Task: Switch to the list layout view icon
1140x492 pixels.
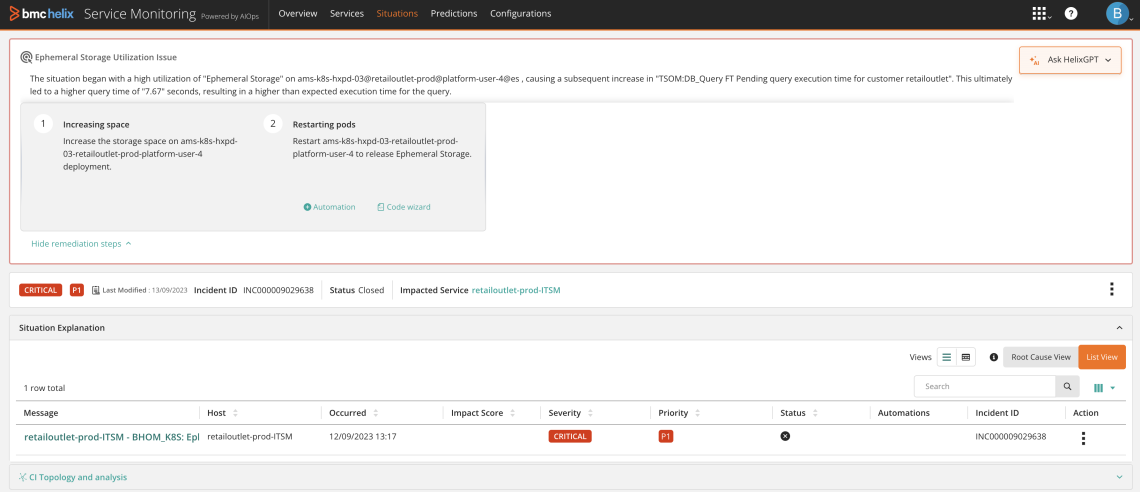Action: [946, 357]
